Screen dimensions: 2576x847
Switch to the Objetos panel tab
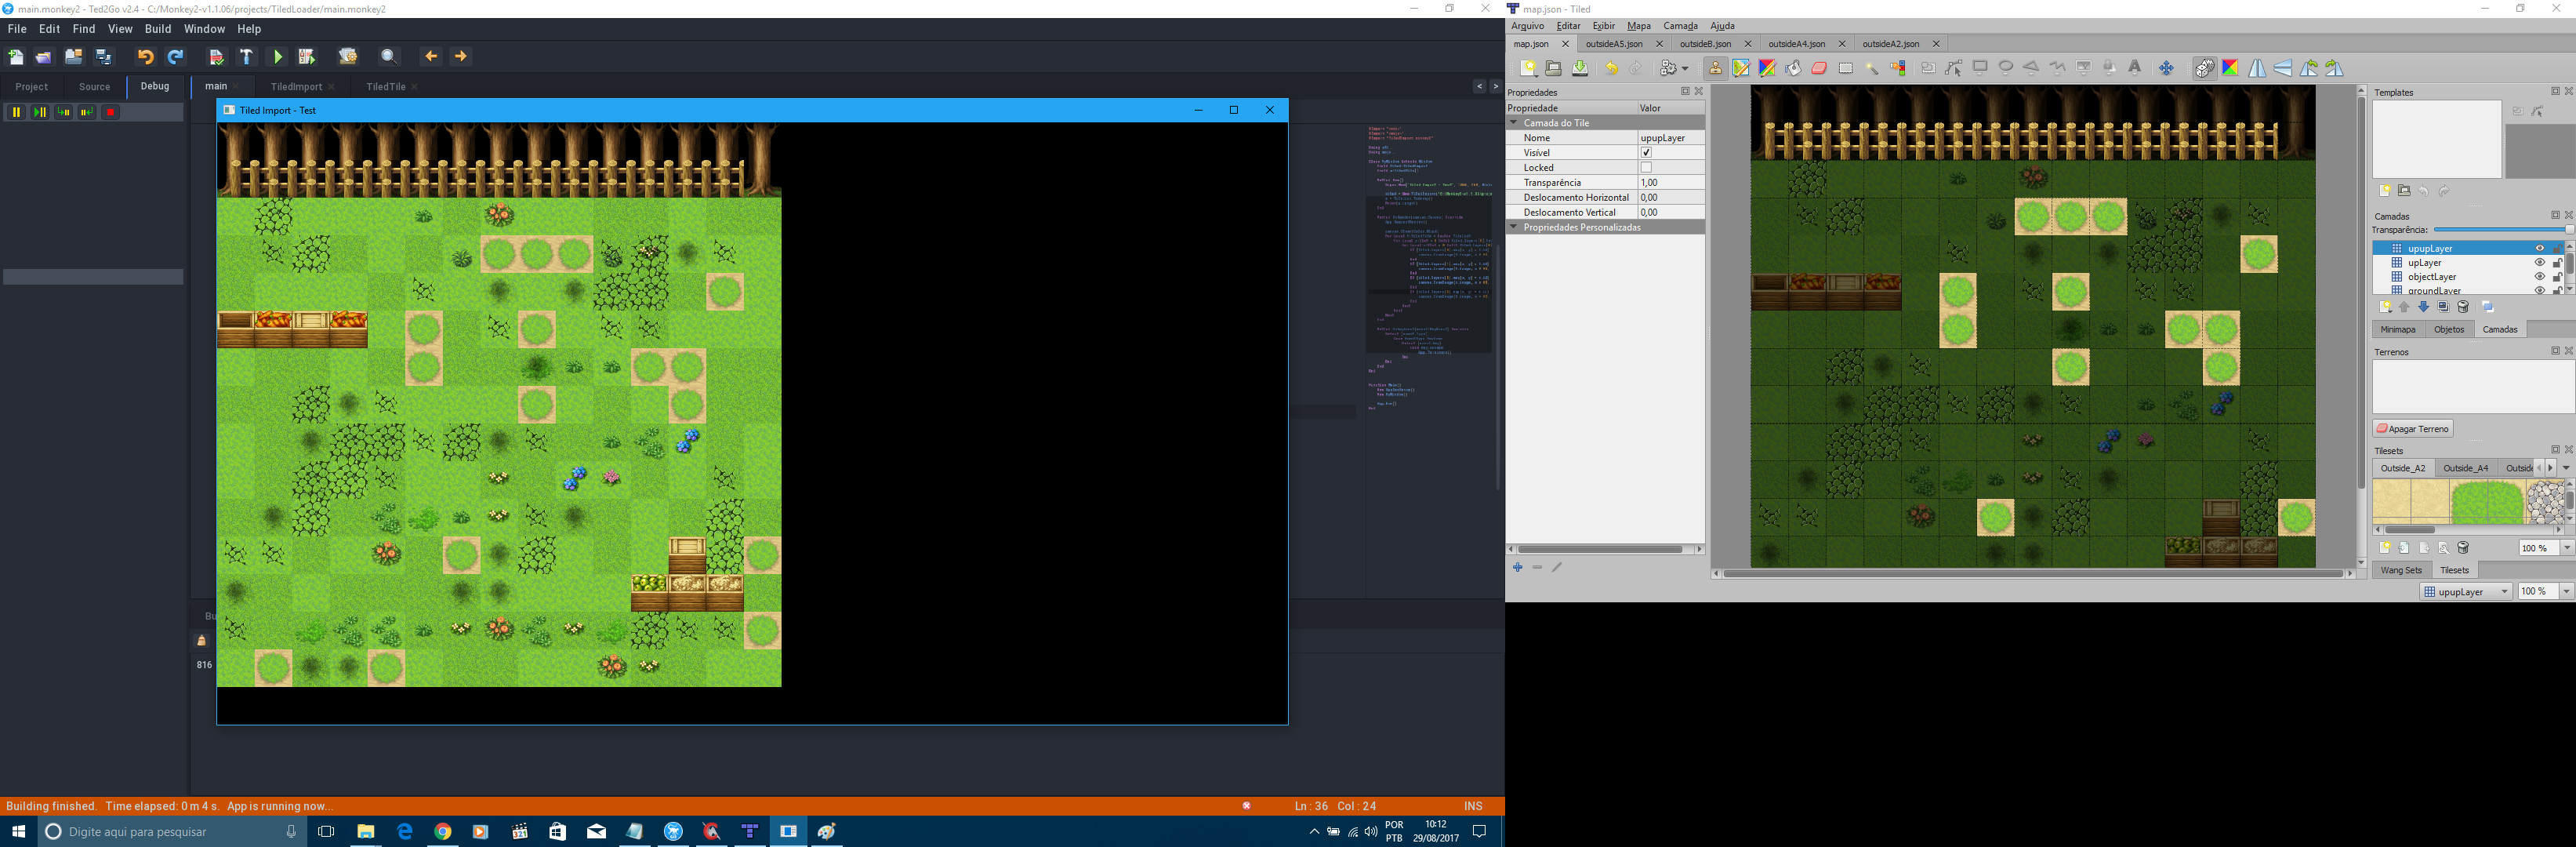point(2449,329)
